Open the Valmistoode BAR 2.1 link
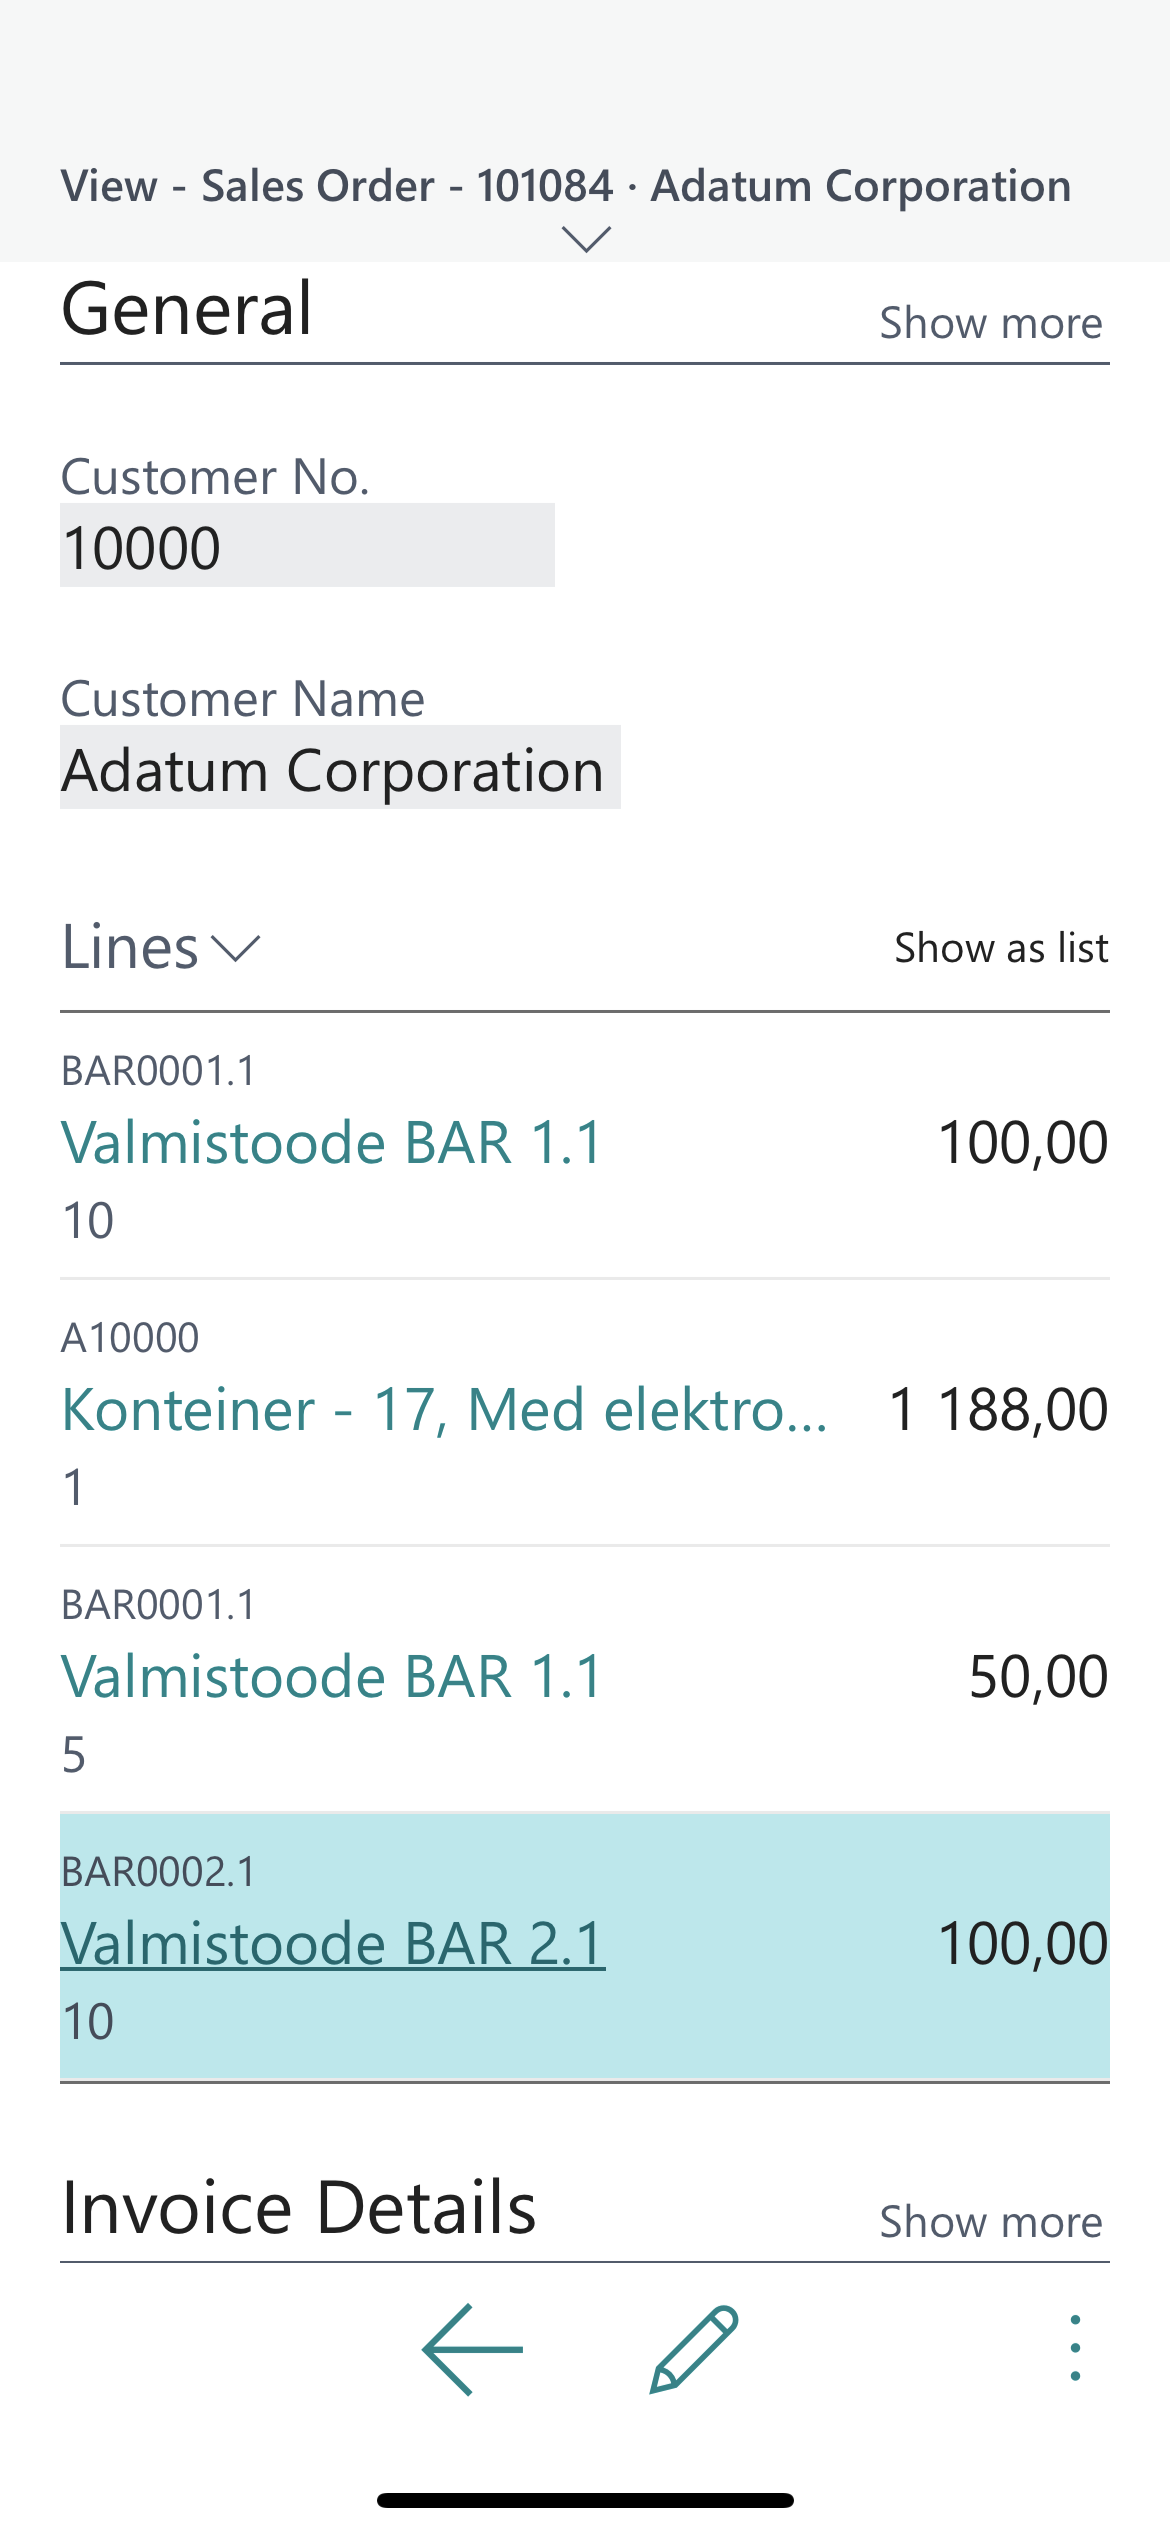Image resolution: width=1170 pixels, height=2532 pixels. [333, 1943]
